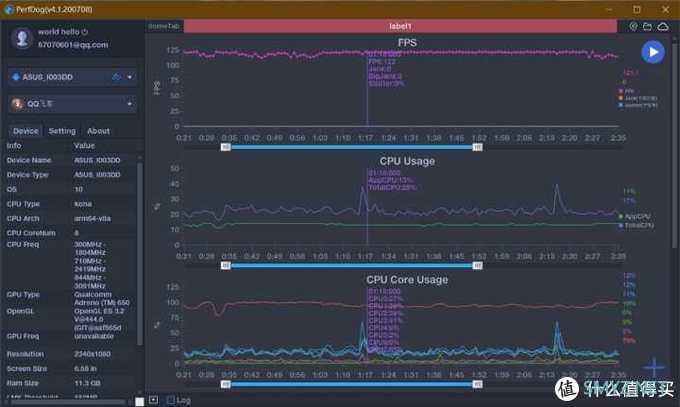This screenshot has height=407, width=680.
Task: Toggle the FPS legend entry
Action: pyautogui.click(x=626, y=91)
